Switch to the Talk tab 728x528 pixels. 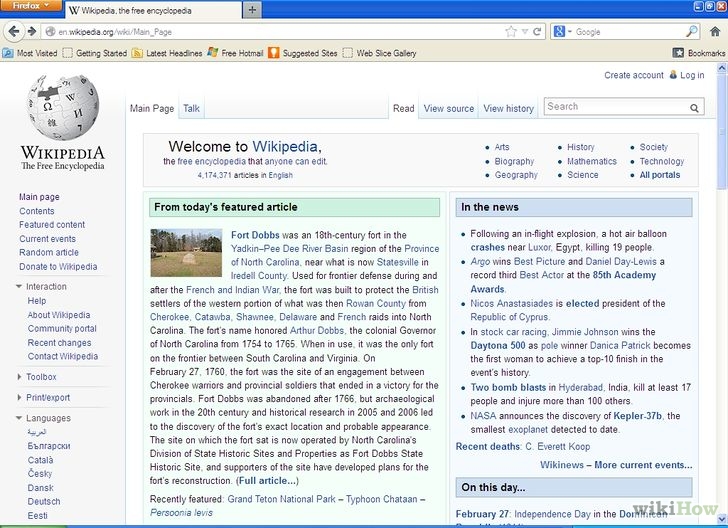191,108
